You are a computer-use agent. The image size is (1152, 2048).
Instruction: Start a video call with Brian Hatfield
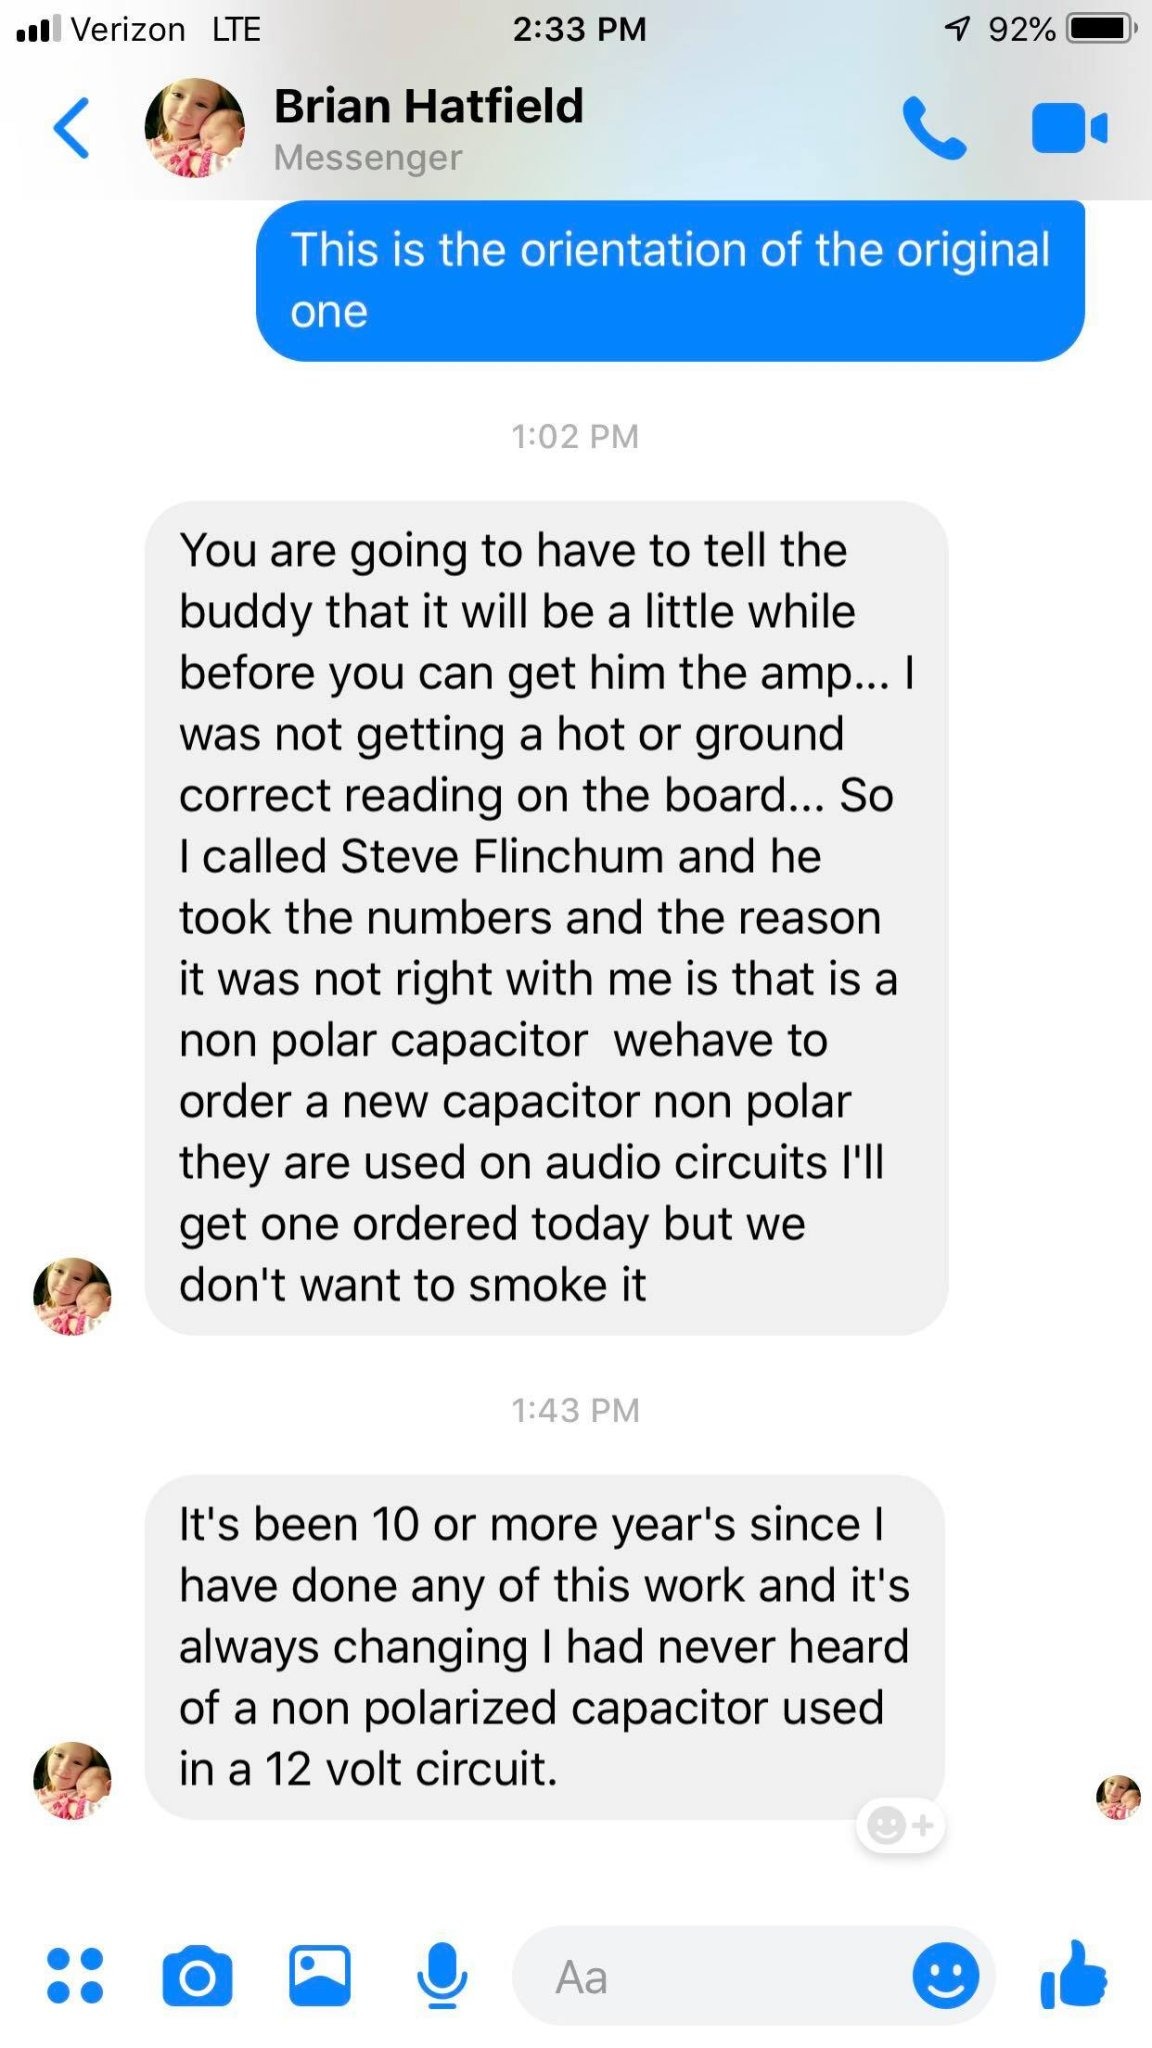coord(1069,128)
